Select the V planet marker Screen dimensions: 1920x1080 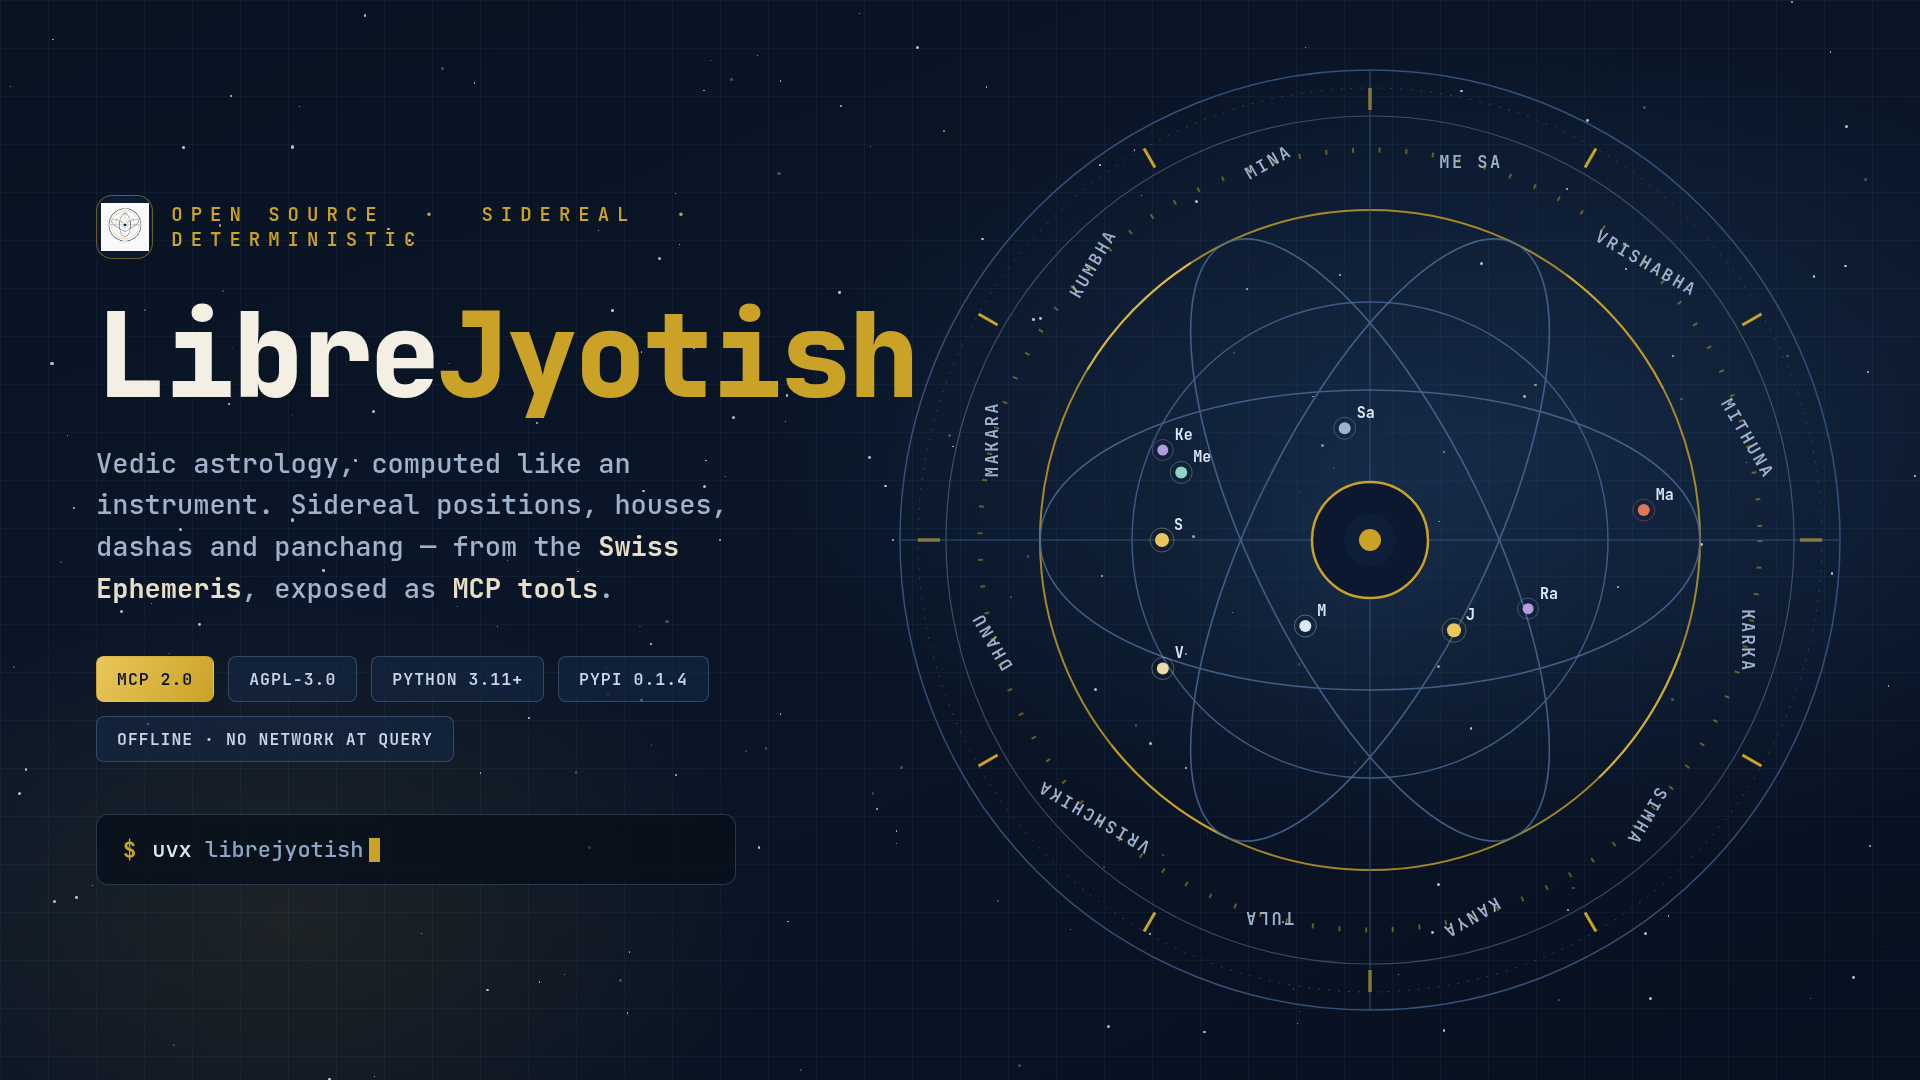[1162, 668]
